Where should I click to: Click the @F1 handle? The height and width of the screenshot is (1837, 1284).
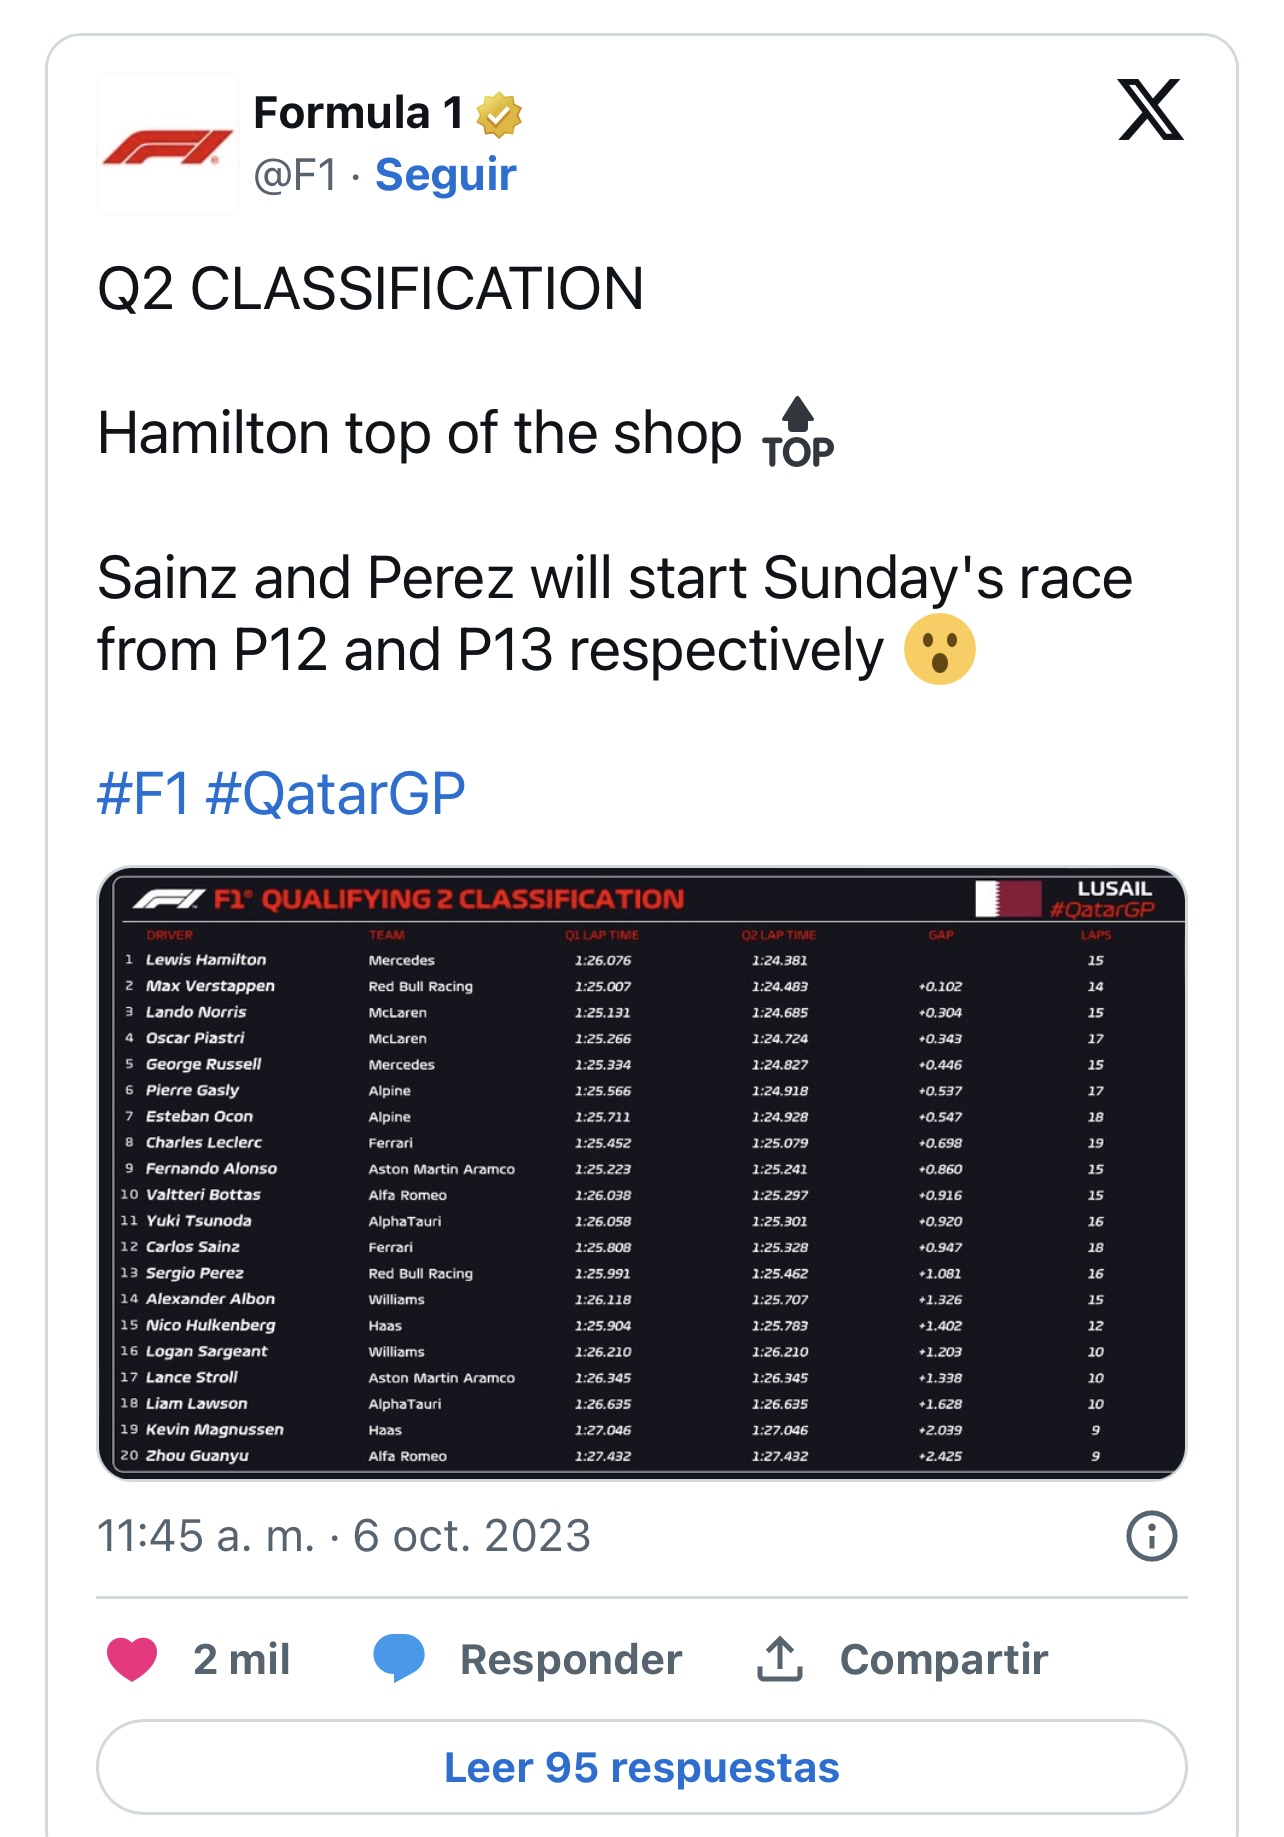[x=295, y=175]
